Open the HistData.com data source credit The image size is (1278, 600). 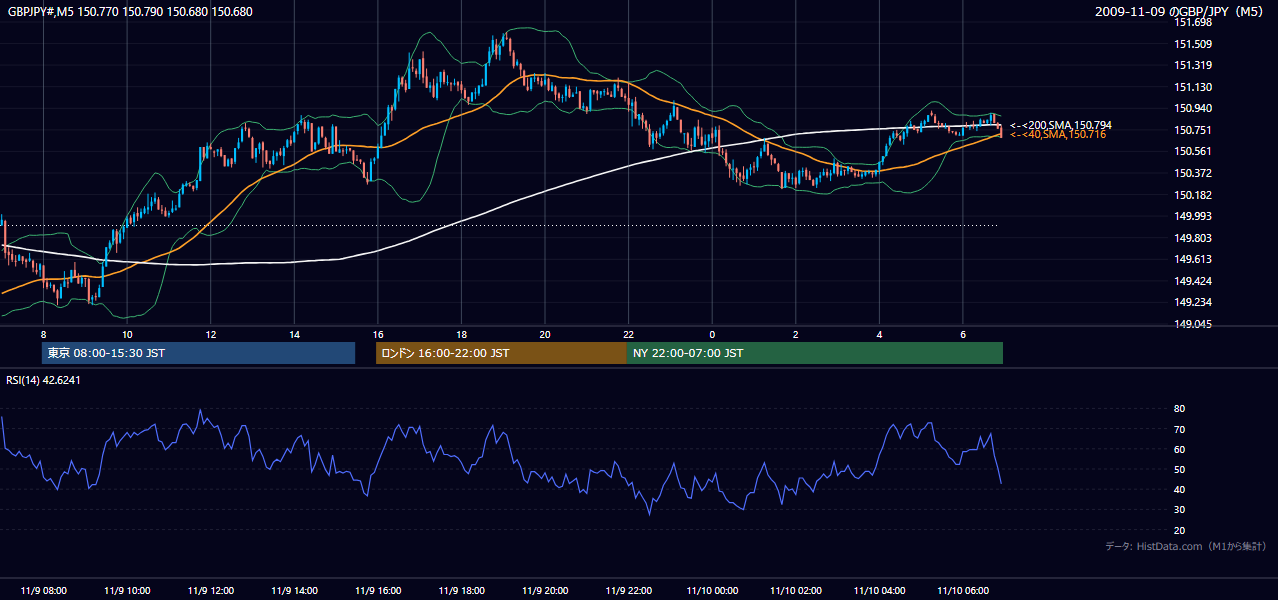point(1185,546)
